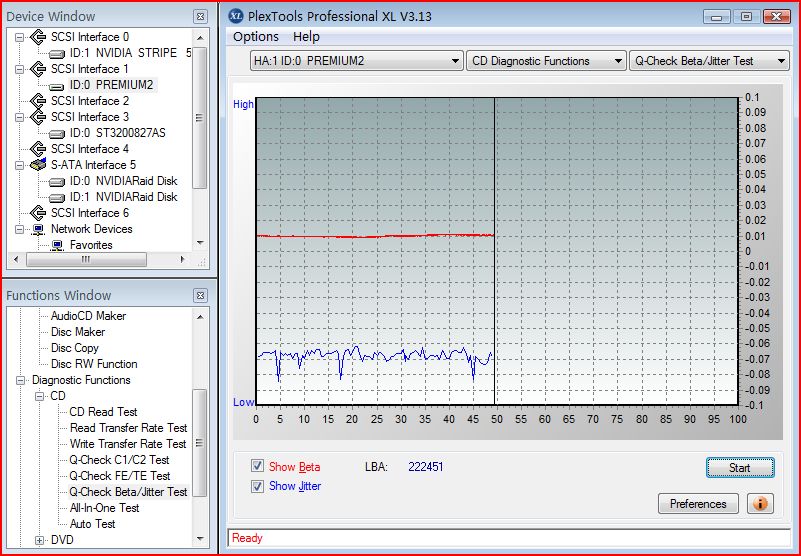The image size is (801, 556).
Task: Click Functions Window scroll up arrow
Action: pos(200,317)
